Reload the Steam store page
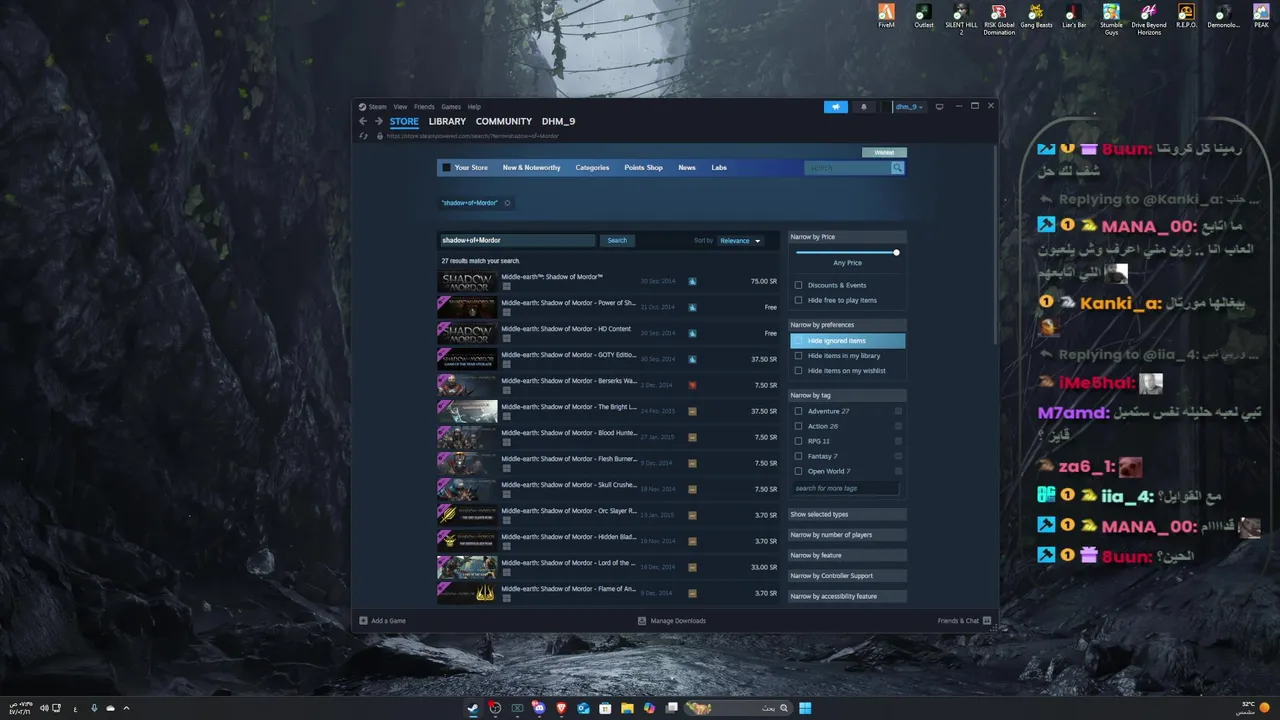The image size is (1280, 720). pyautogui.click(x=363, y=136)
